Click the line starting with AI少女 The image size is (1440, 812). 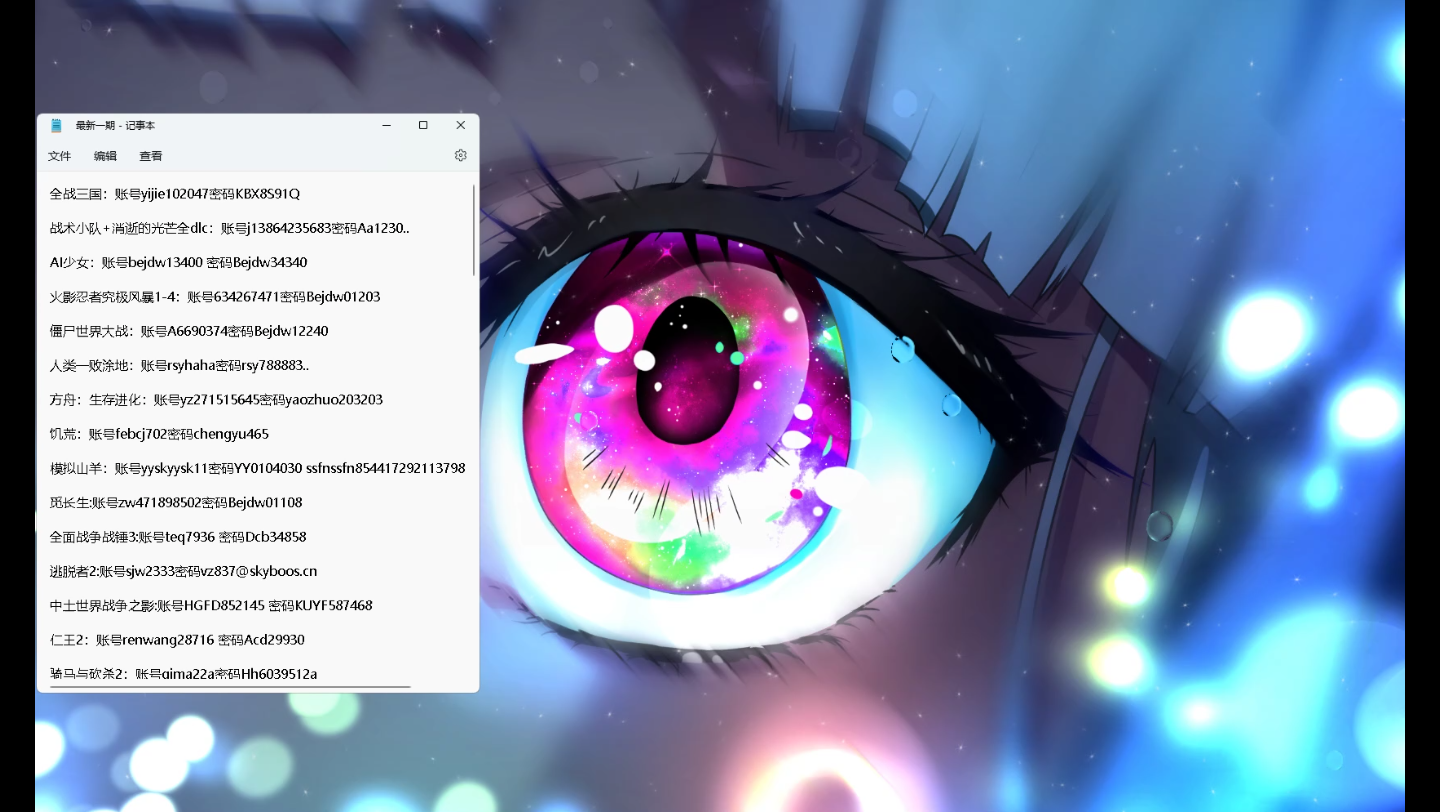pyautogui.click(x=178, y=262)
